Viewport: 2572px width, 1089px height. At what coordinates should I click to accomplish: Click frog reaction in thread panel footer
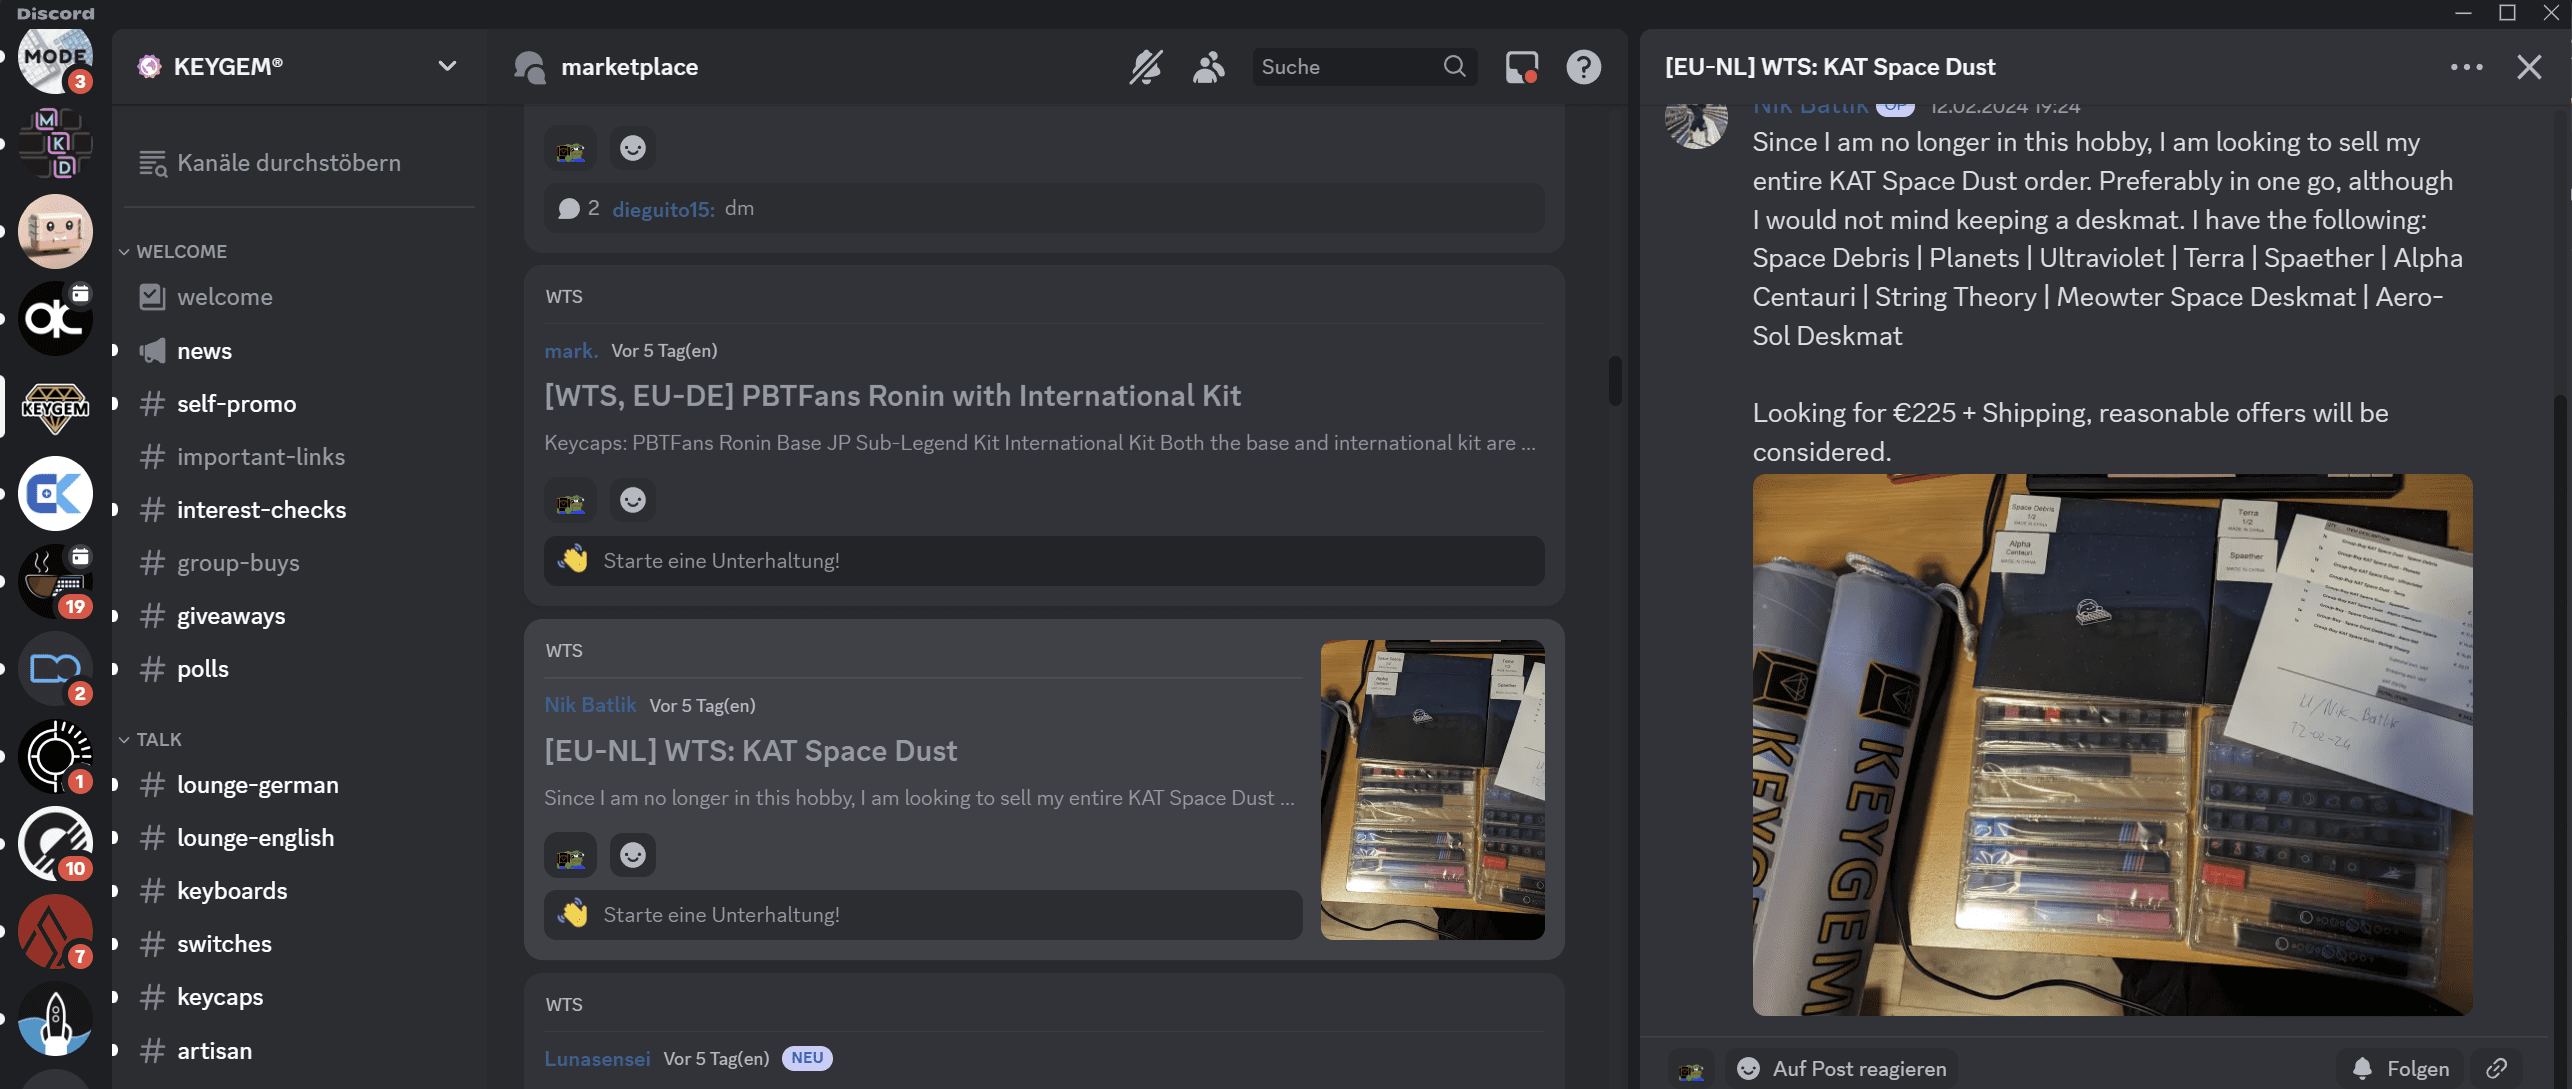point(1691,1069)
